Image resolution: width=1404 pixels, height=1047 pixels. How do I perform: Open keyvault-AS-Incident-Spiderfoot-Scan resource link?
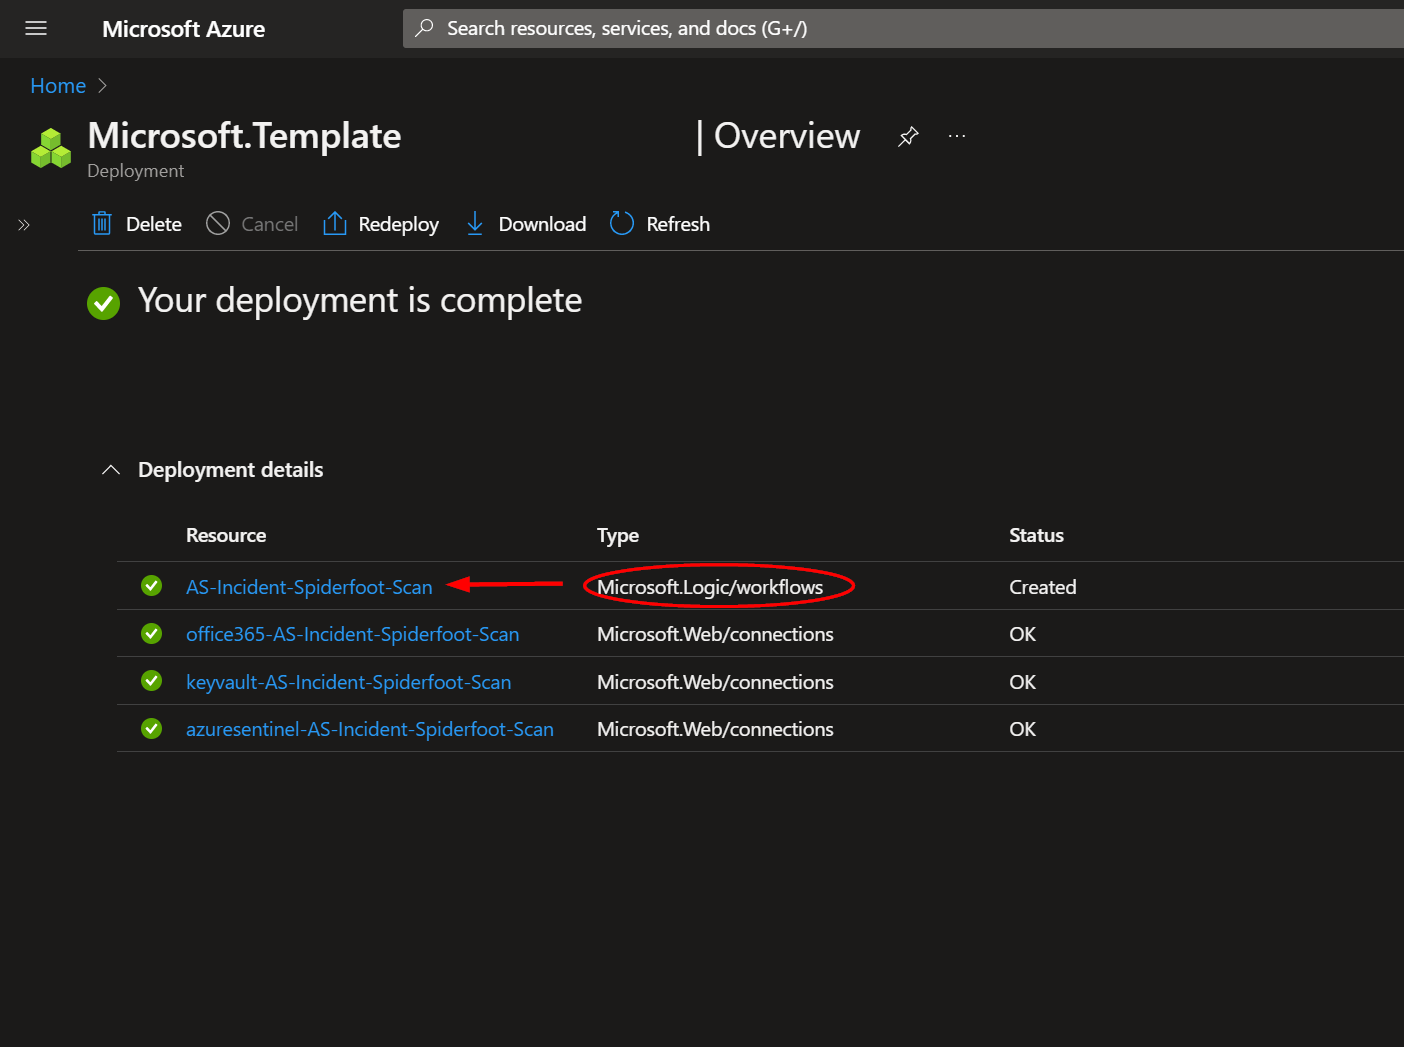coord(348,682)
